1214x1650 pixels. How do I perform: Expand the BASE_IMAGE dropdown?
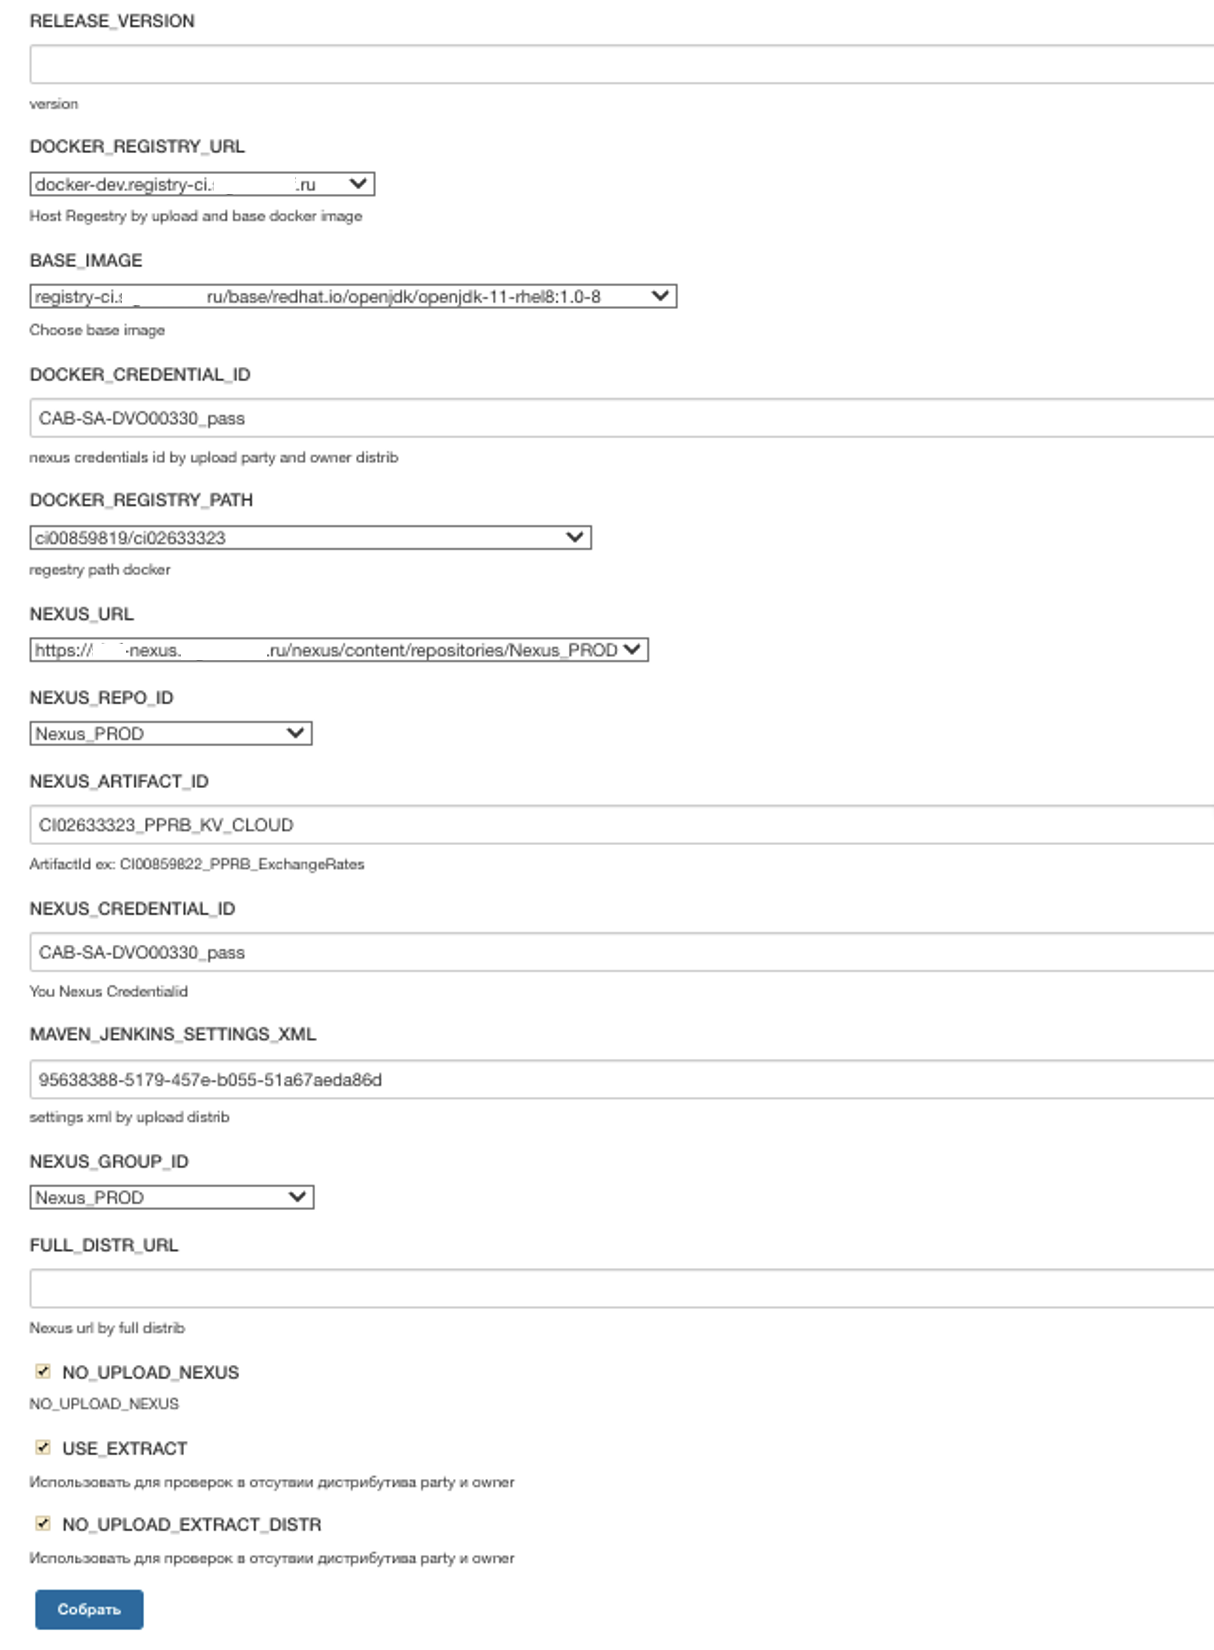352,296
